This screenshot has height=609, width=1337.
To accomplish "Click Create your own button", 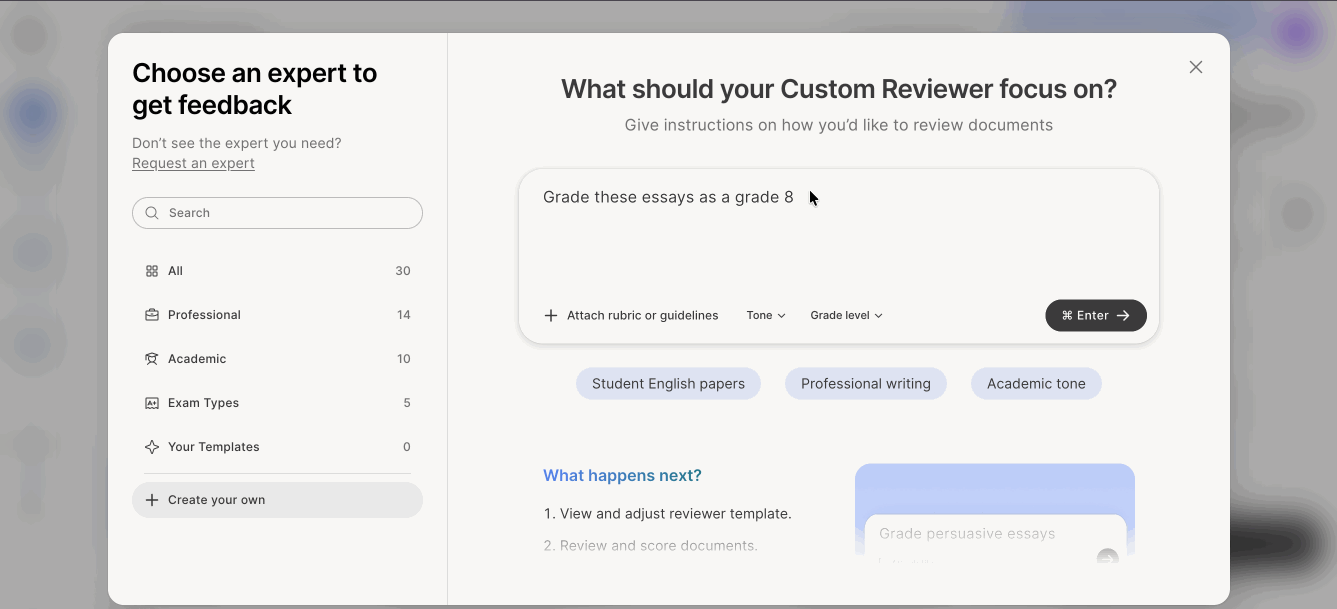I will click(277, 500).
